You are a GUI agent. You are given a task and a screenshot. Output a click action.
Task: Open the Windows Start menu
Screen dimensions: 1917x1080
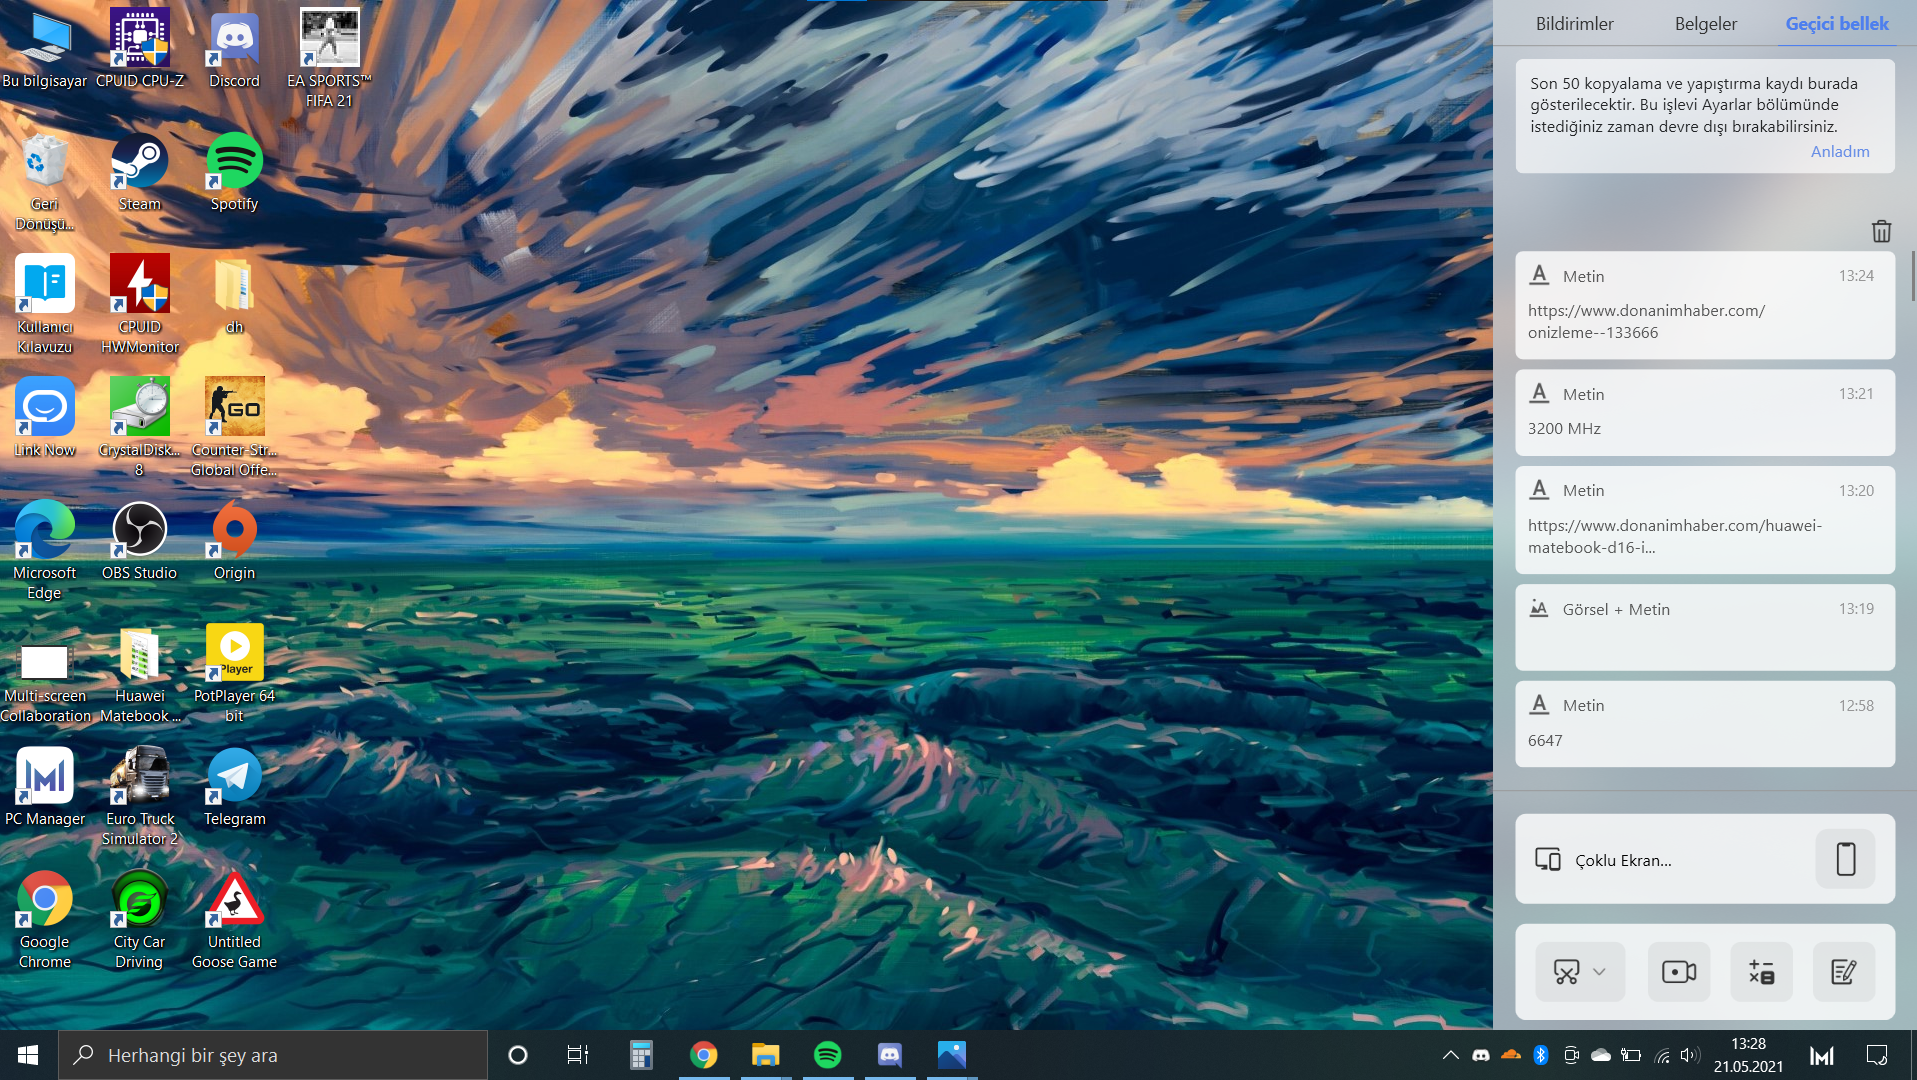point(28,1055)
